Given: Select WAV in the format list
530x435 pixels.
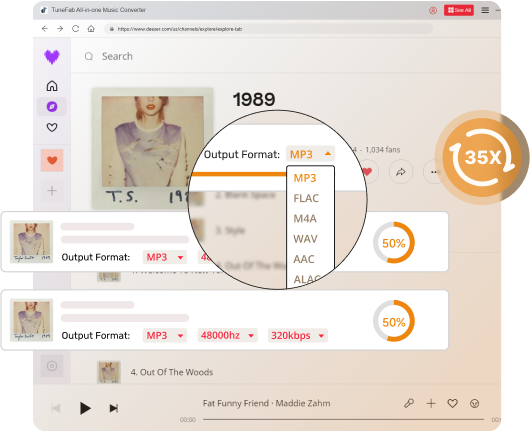Looking at the screenshot, I should pyautogui.click(x=306, y=239).
